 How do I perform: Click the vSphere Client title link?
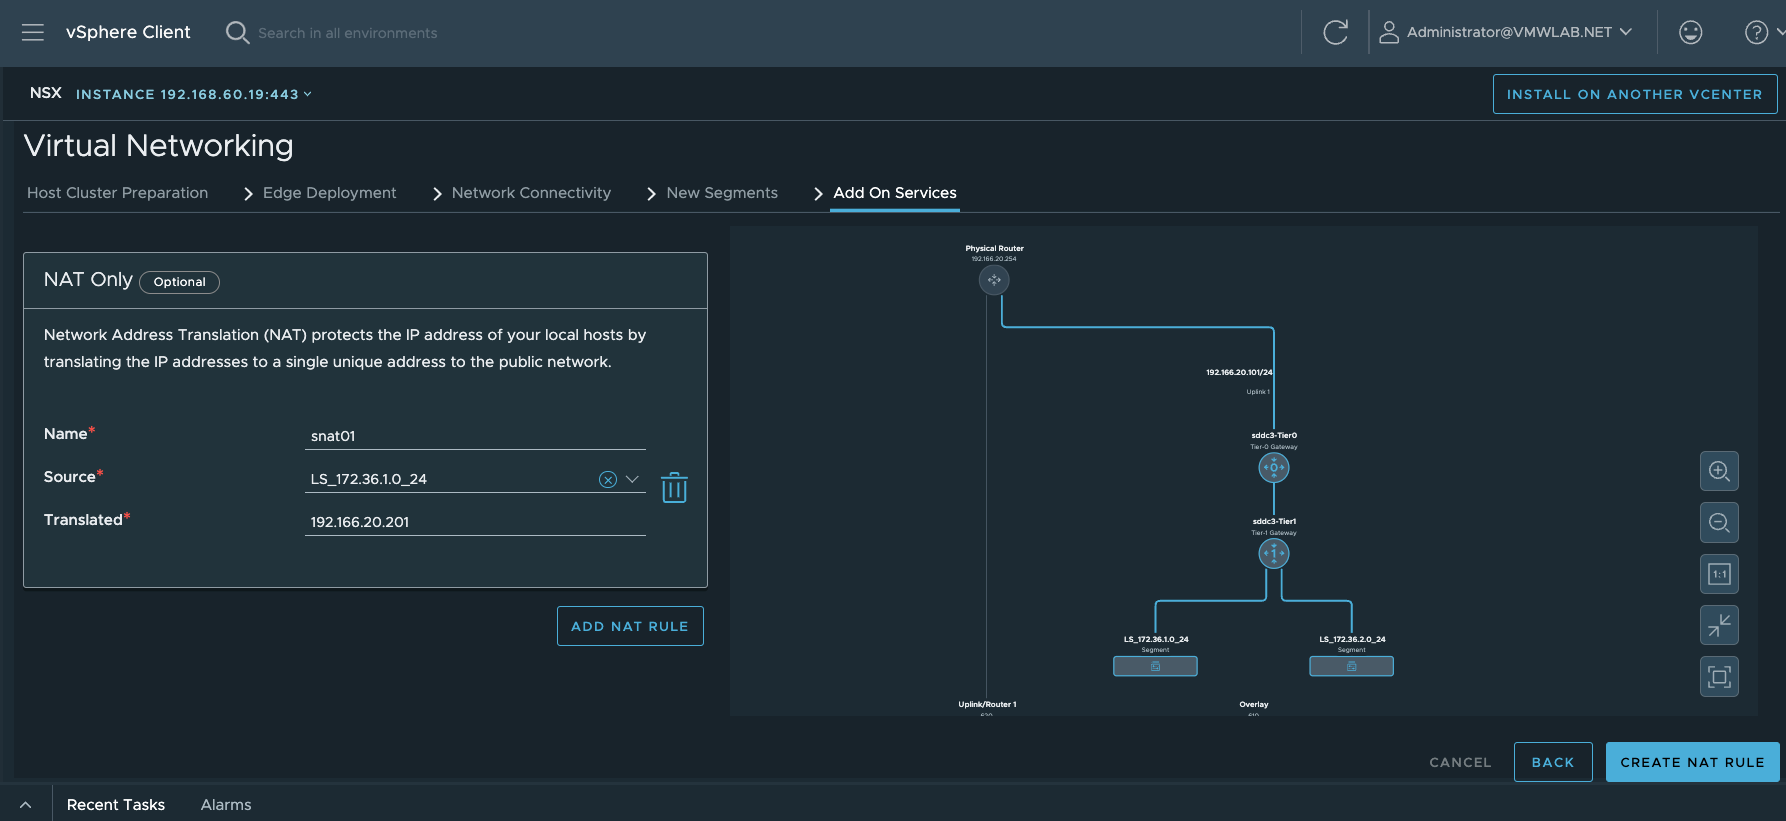tap(128, 32)
